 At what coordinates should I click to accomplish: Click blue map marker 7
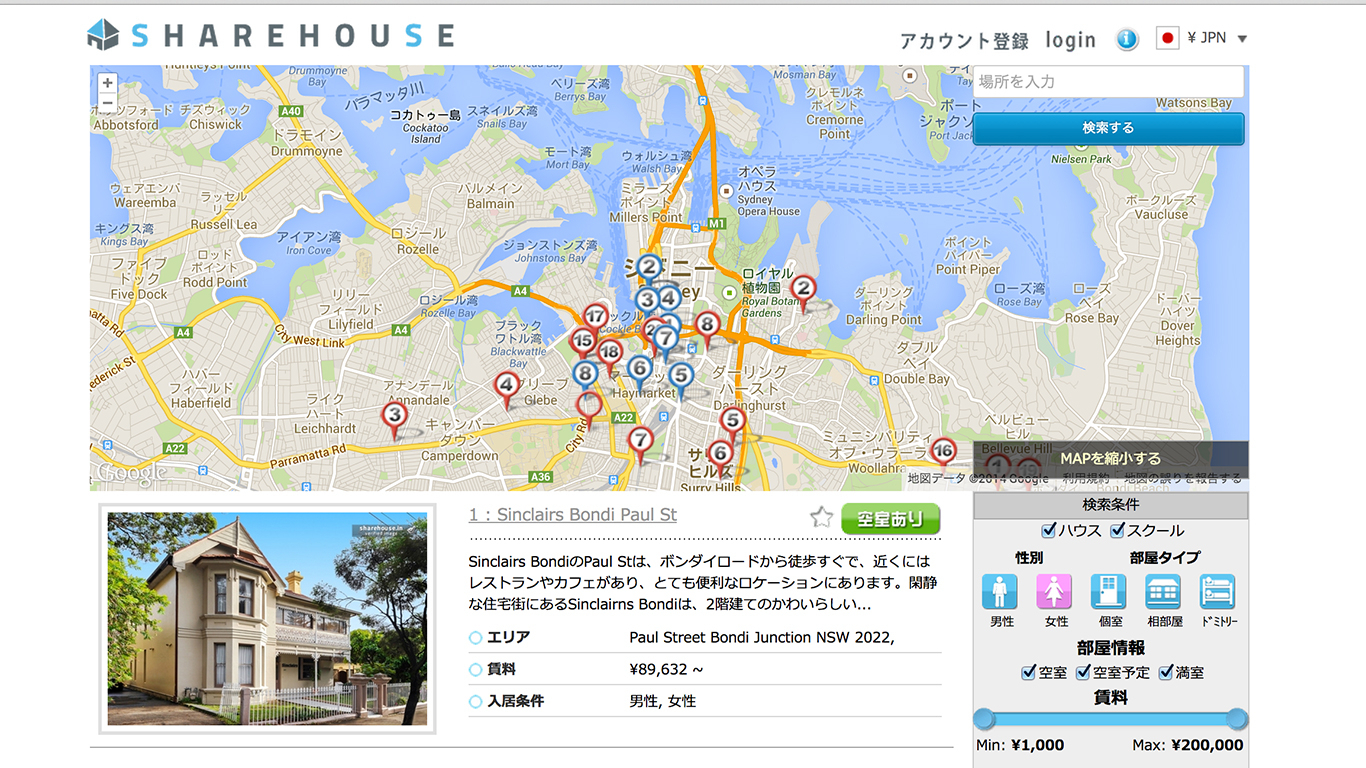pos(666,342)
